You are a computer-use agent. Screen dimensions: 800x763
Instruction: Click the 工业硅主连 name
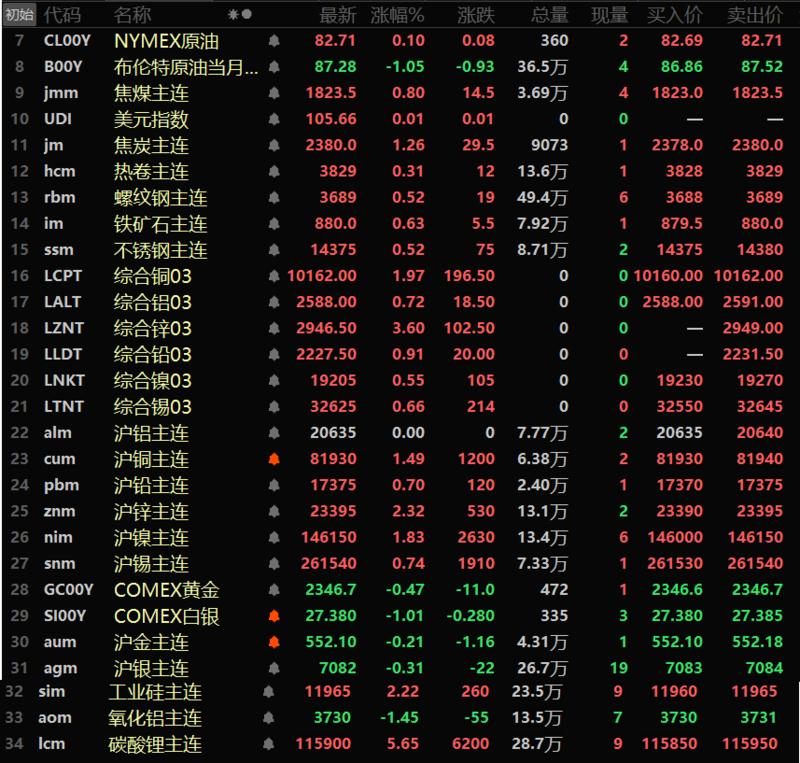pos(155,692)
